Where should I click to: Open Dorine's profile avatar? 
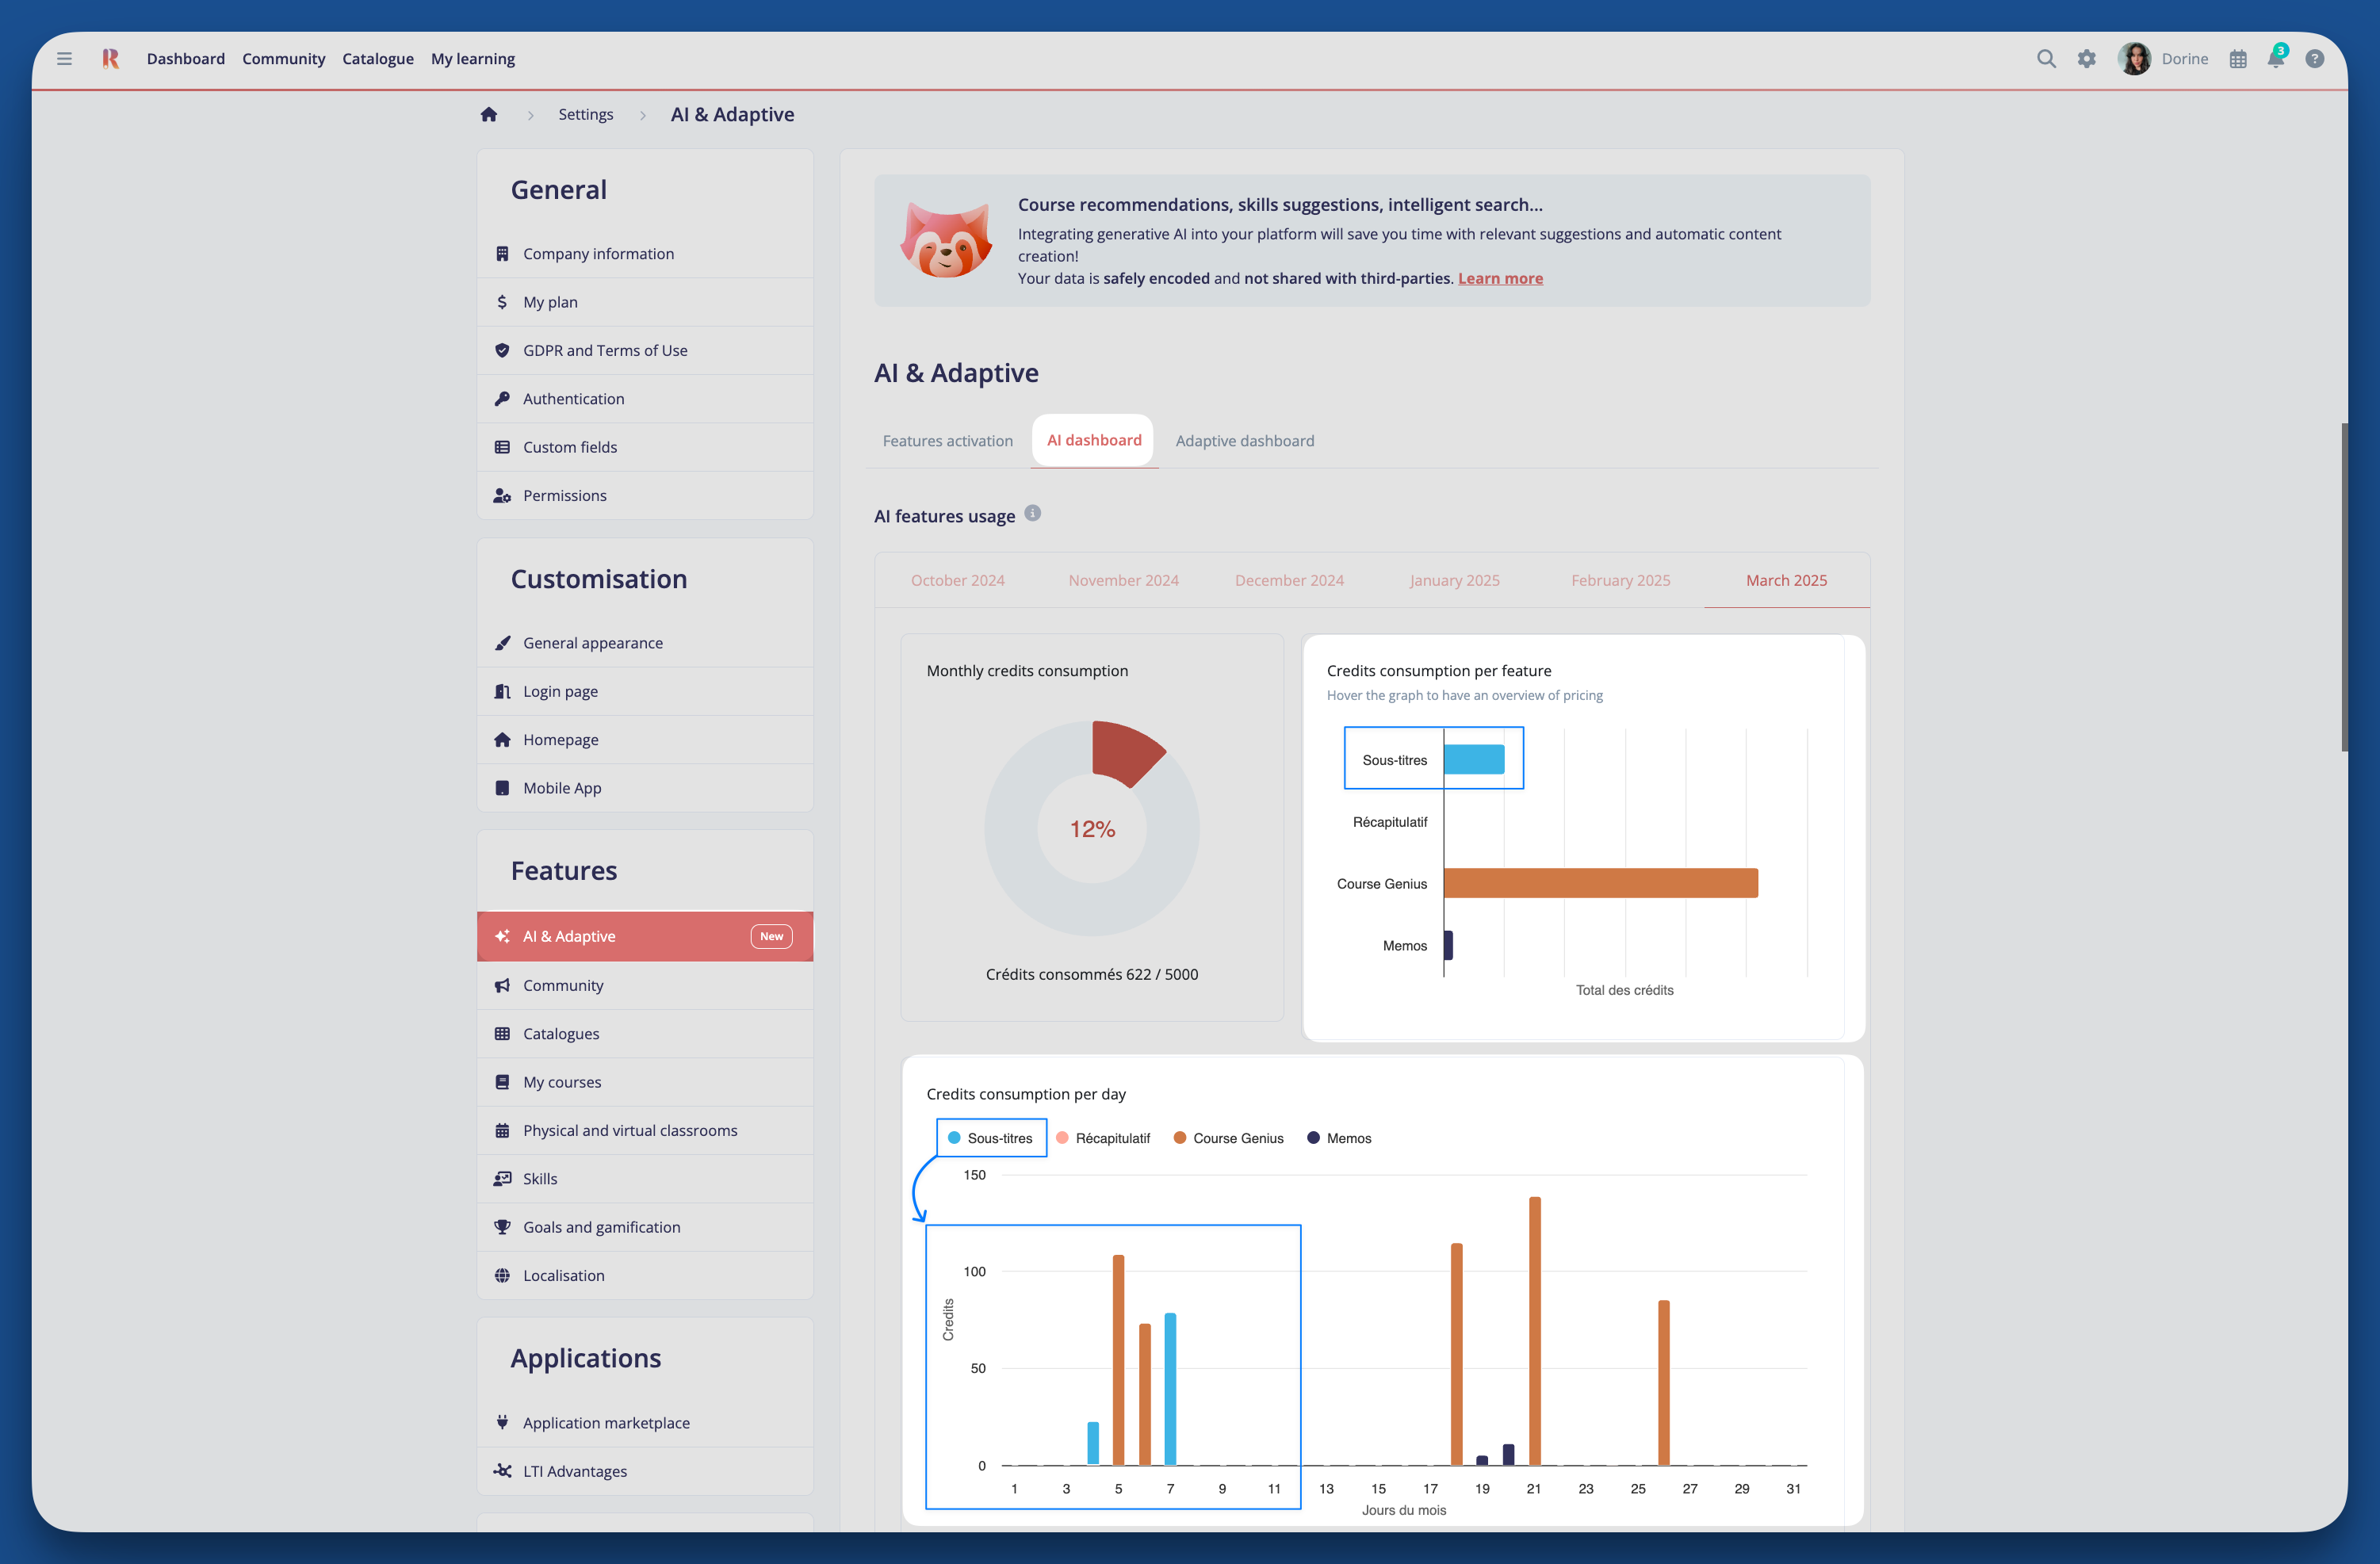point(2135,59)
